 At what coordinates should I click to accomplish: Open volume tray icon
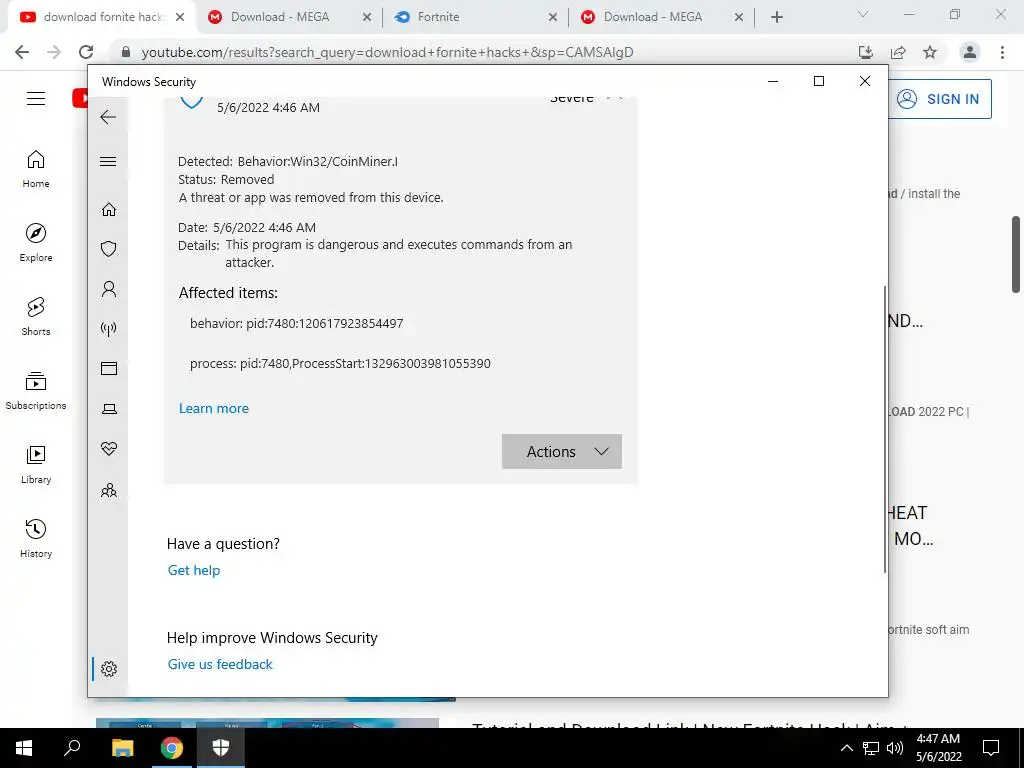(895, 748)
